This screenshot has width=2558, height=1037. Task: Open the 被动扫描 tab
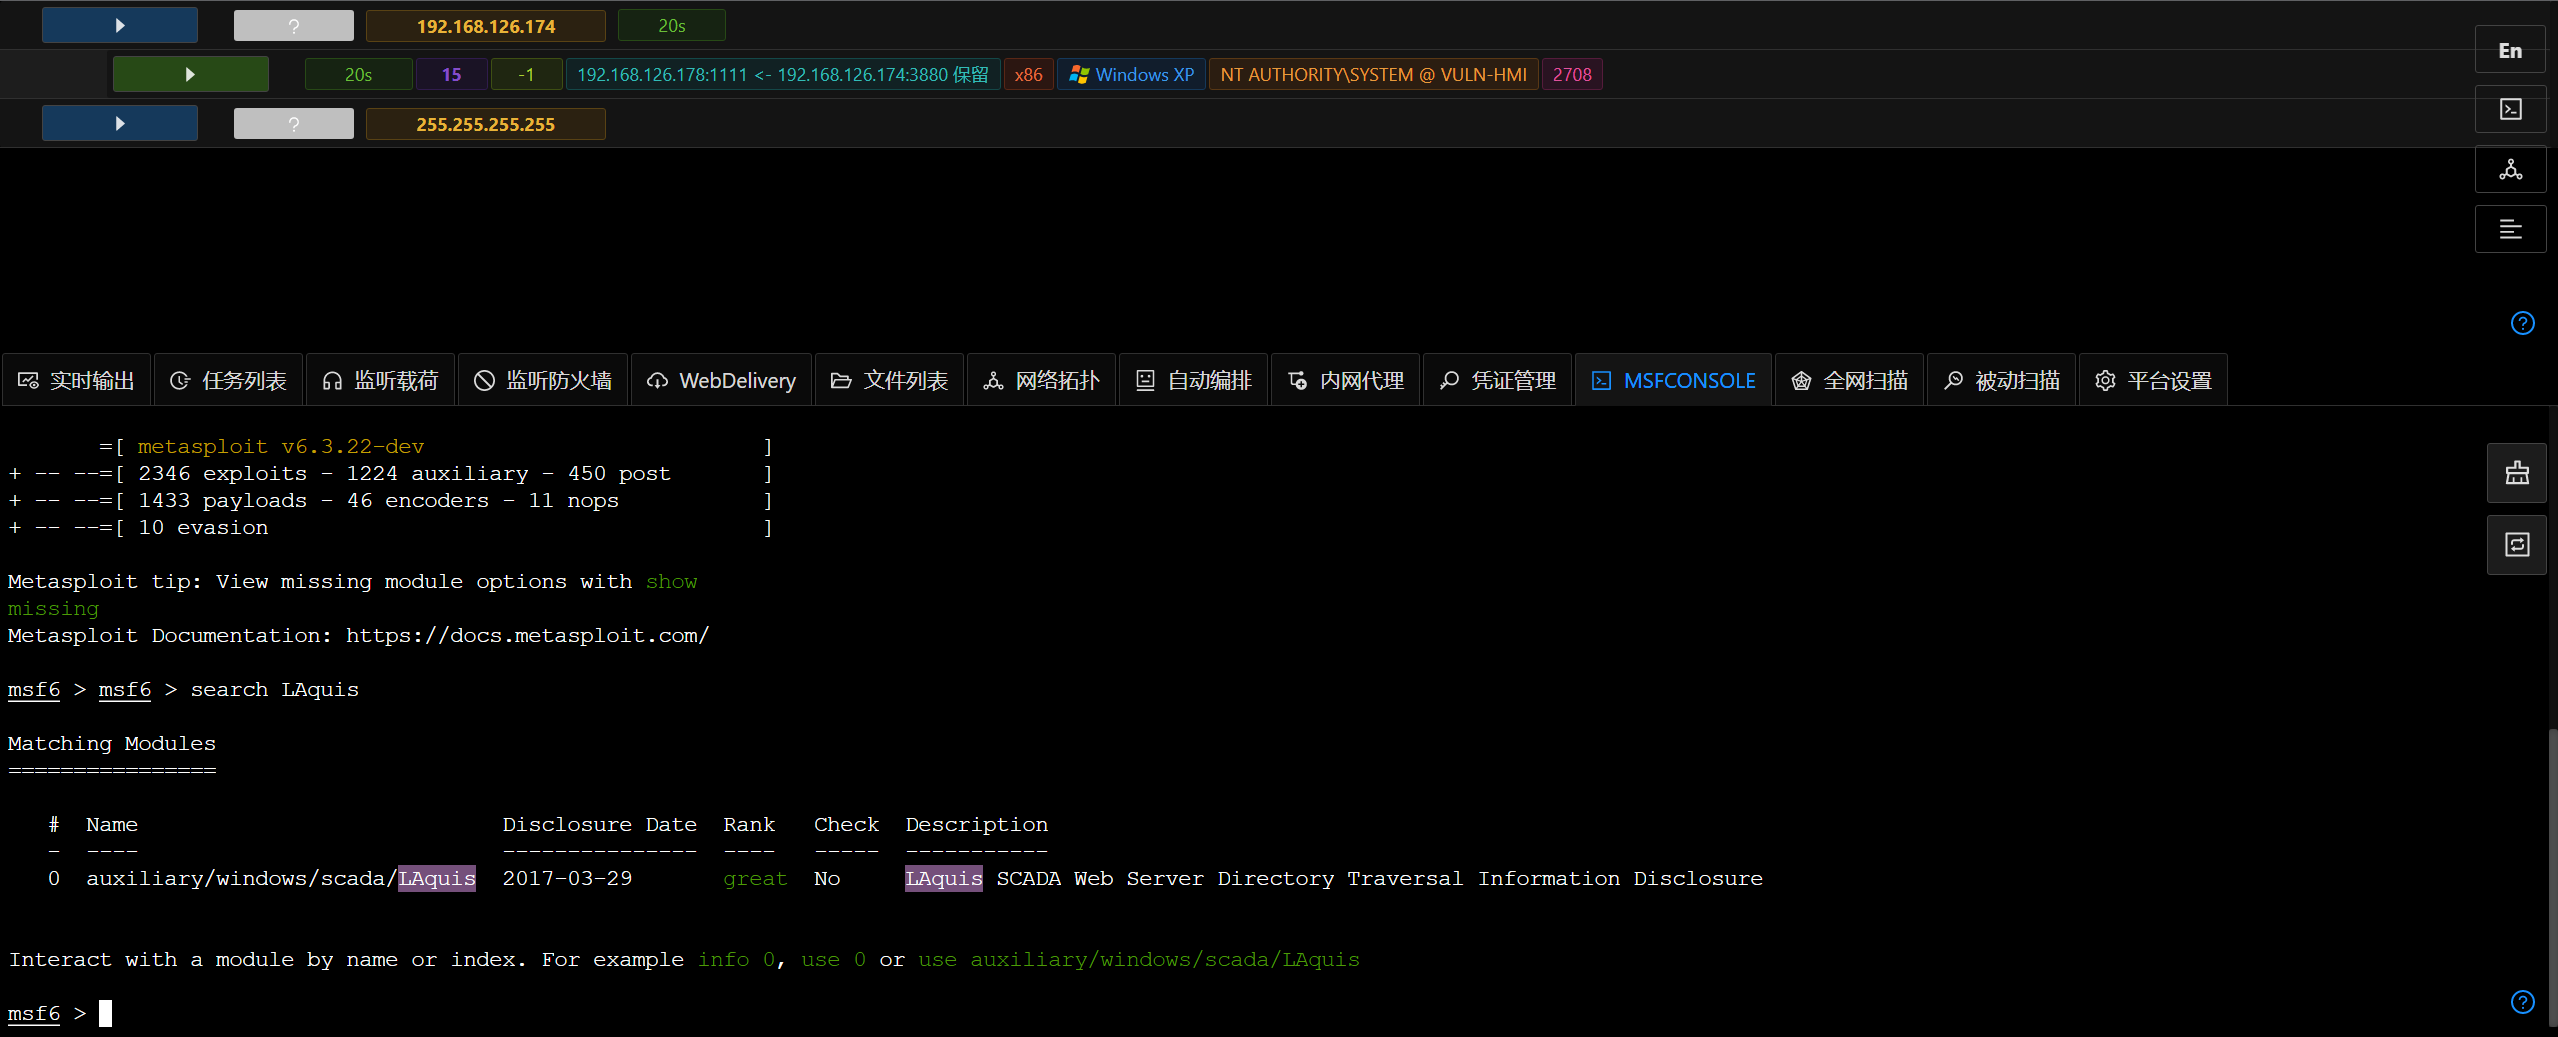click(2002, 380)
